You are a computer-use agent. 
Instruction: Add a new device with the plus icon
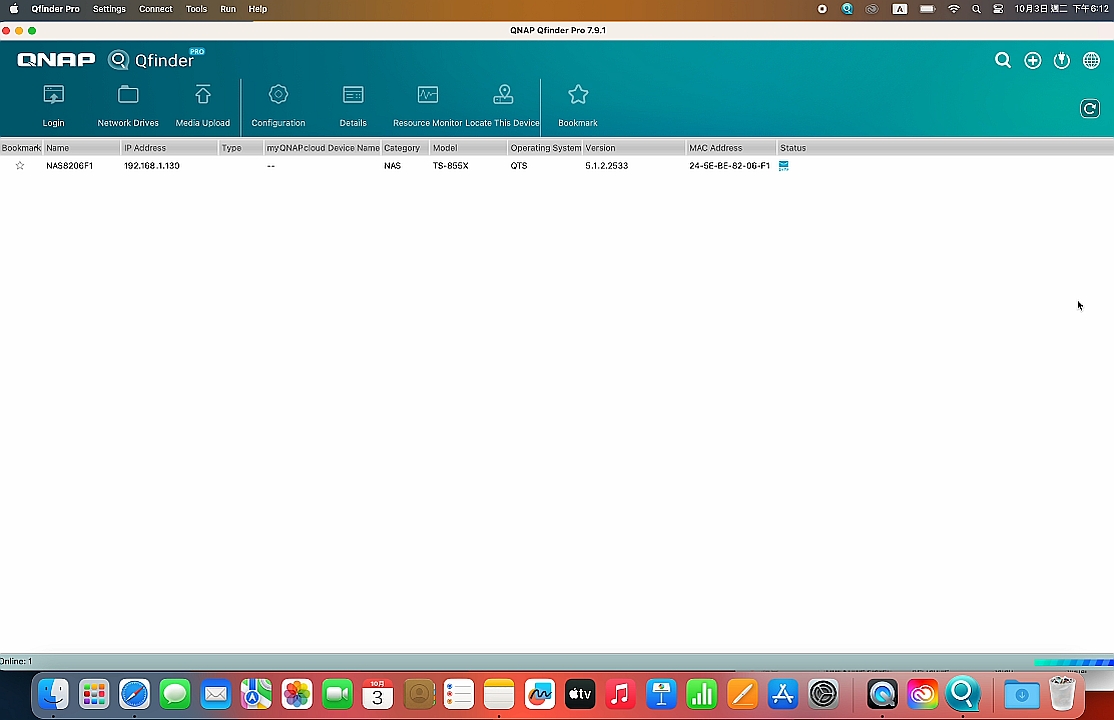coord(1032,60)
